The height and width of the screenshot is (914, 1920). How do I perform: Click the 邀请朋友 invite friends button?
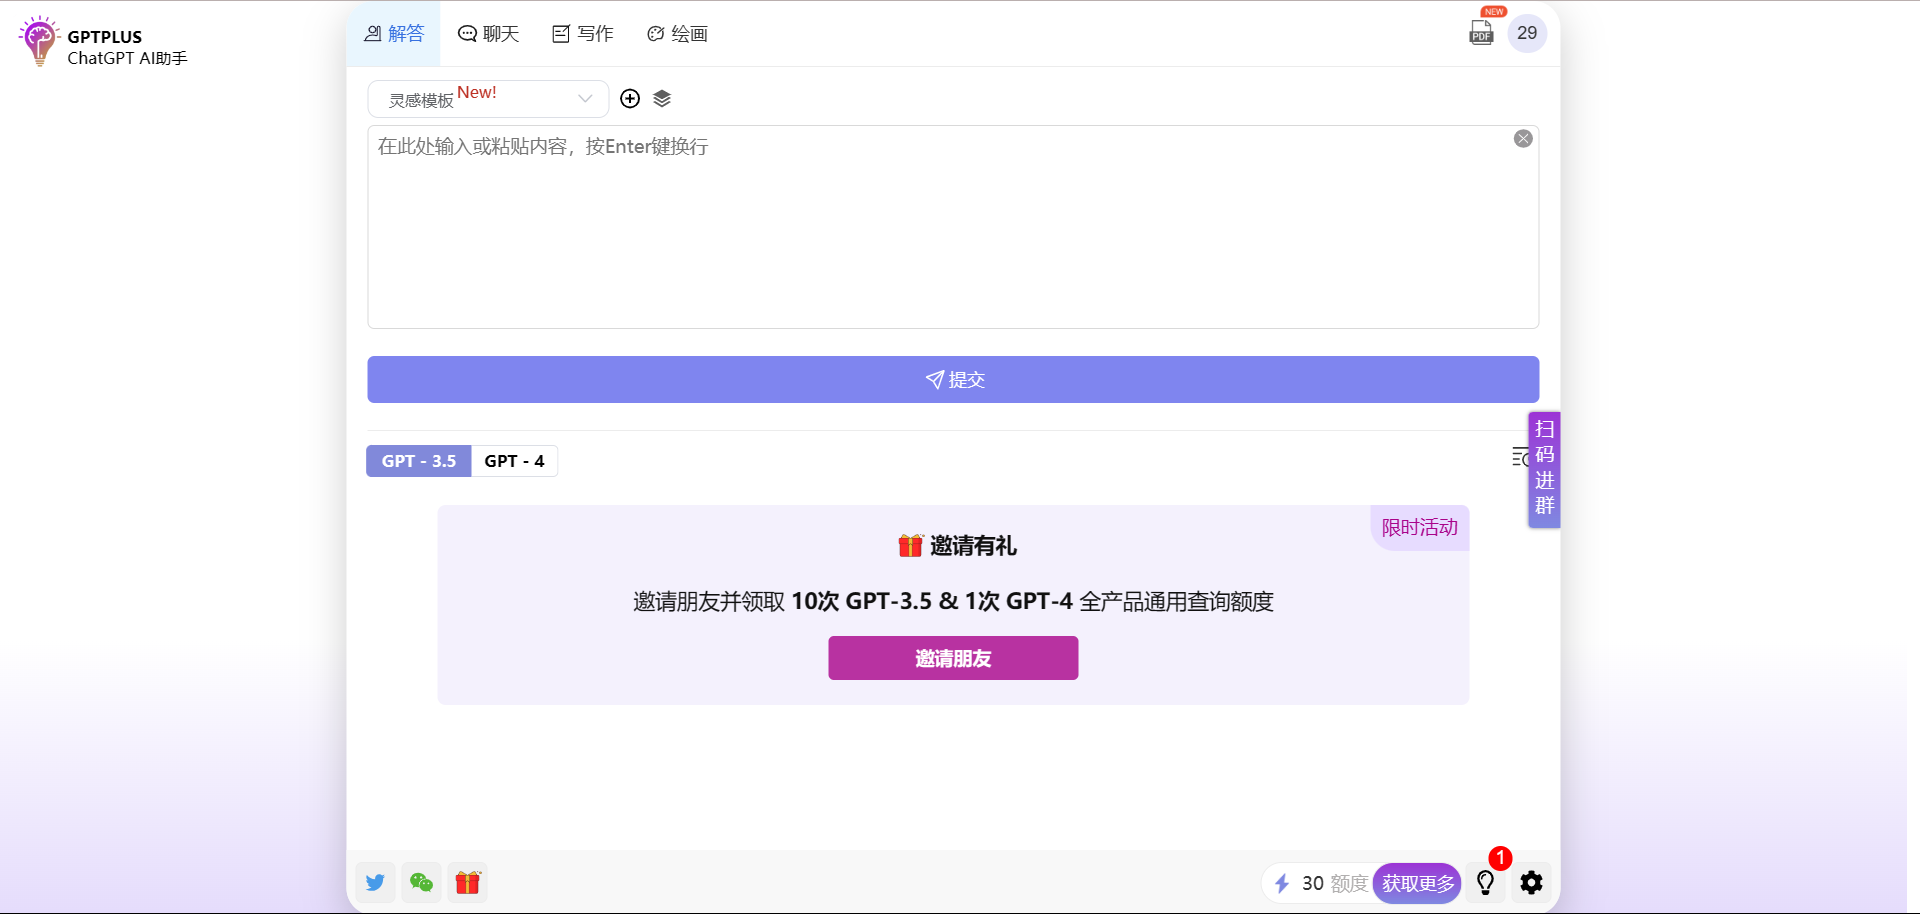pos(953,658)
